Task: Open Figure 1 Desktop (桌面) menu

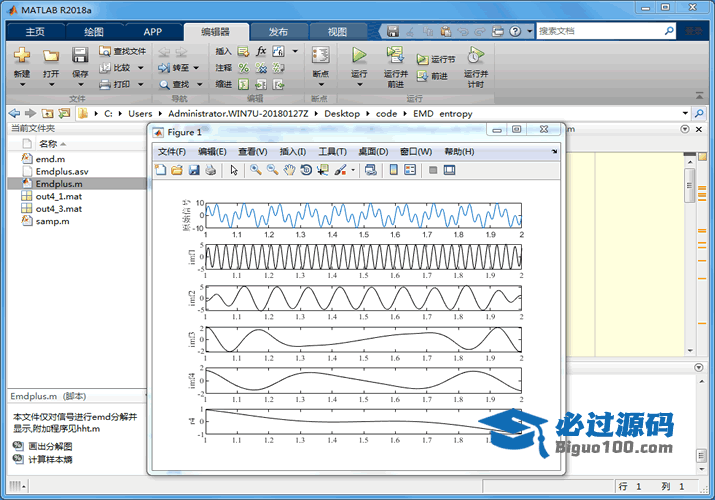Action: click(x=373, y=152)
